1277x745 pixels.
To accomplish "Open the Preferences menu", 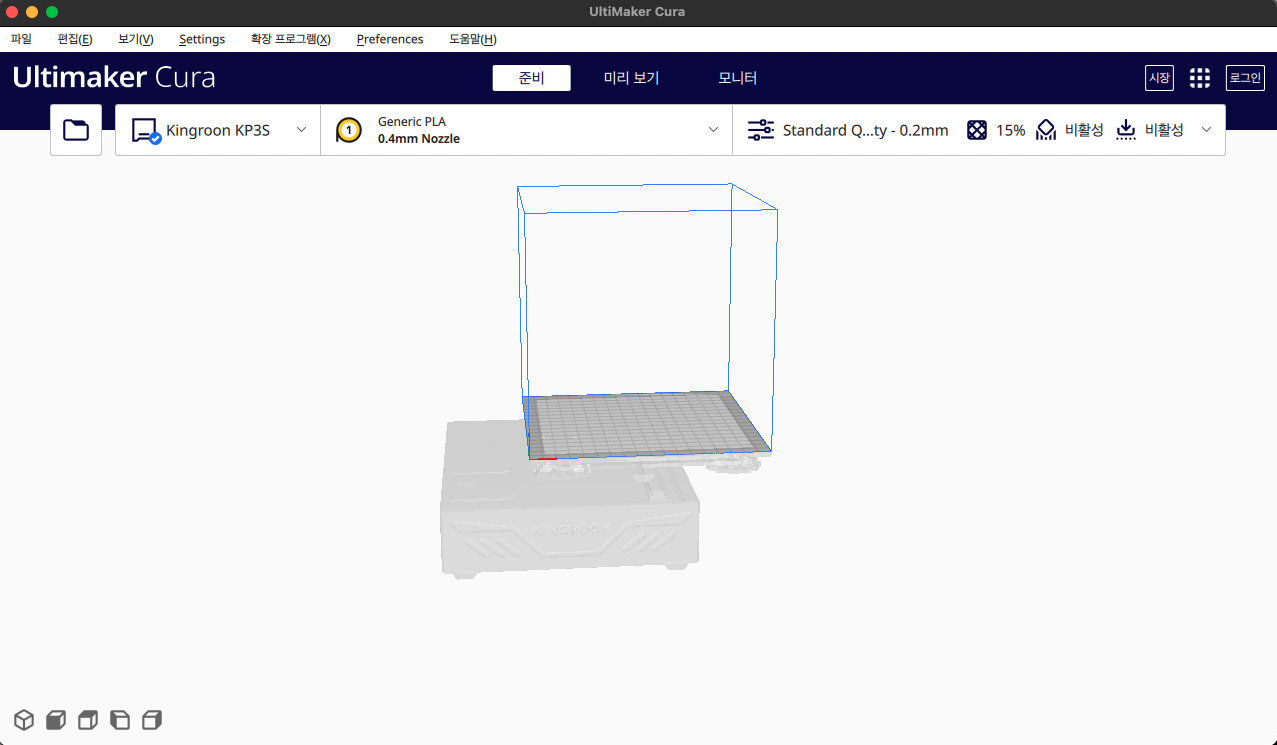I will [x=390, y=39].
